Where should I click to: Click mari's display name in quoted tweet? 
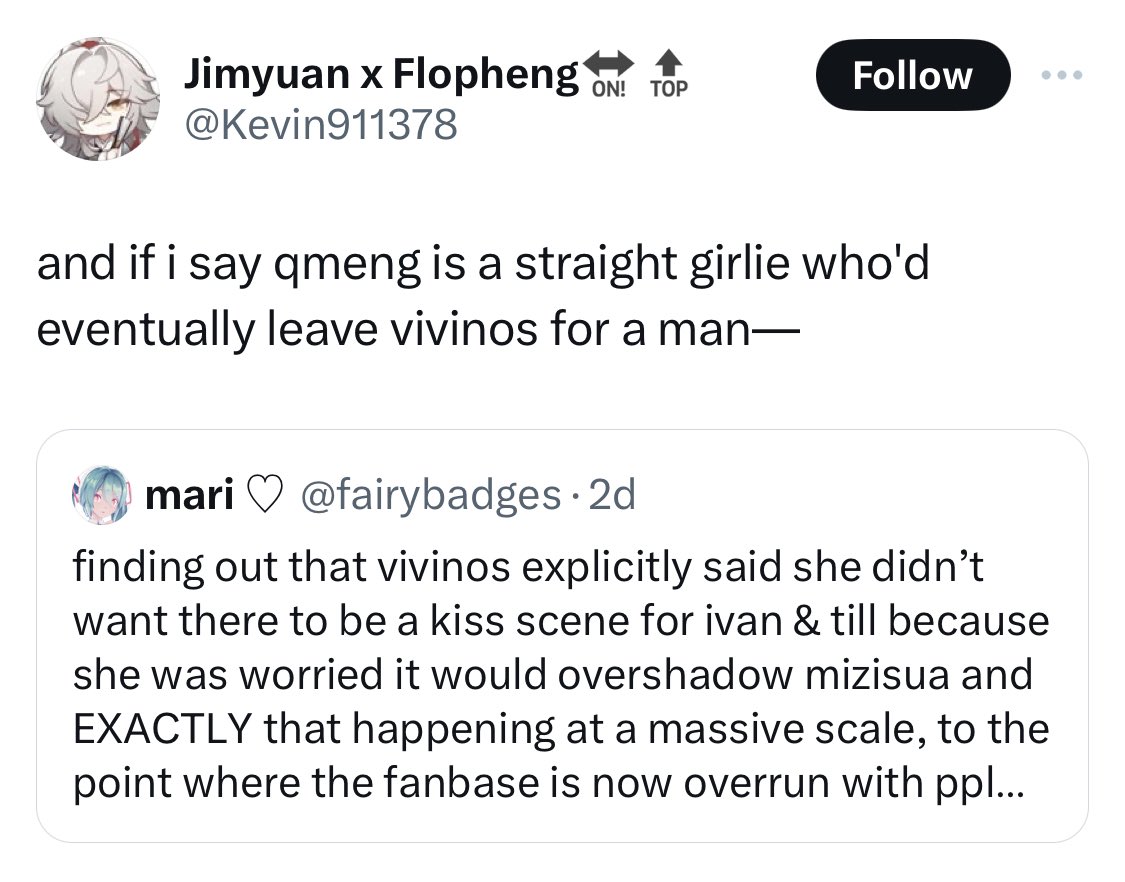tap(189, 494)
